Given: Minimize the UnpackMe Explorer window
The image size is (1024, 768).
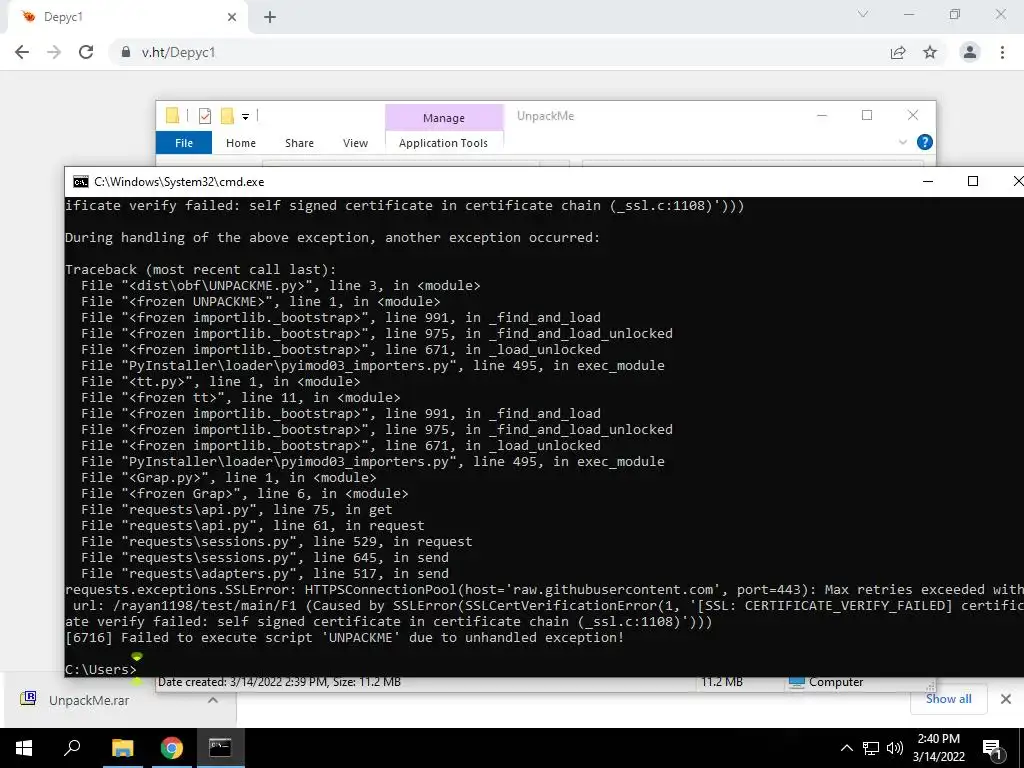Looking at the screenshot, I should (822, 116).
